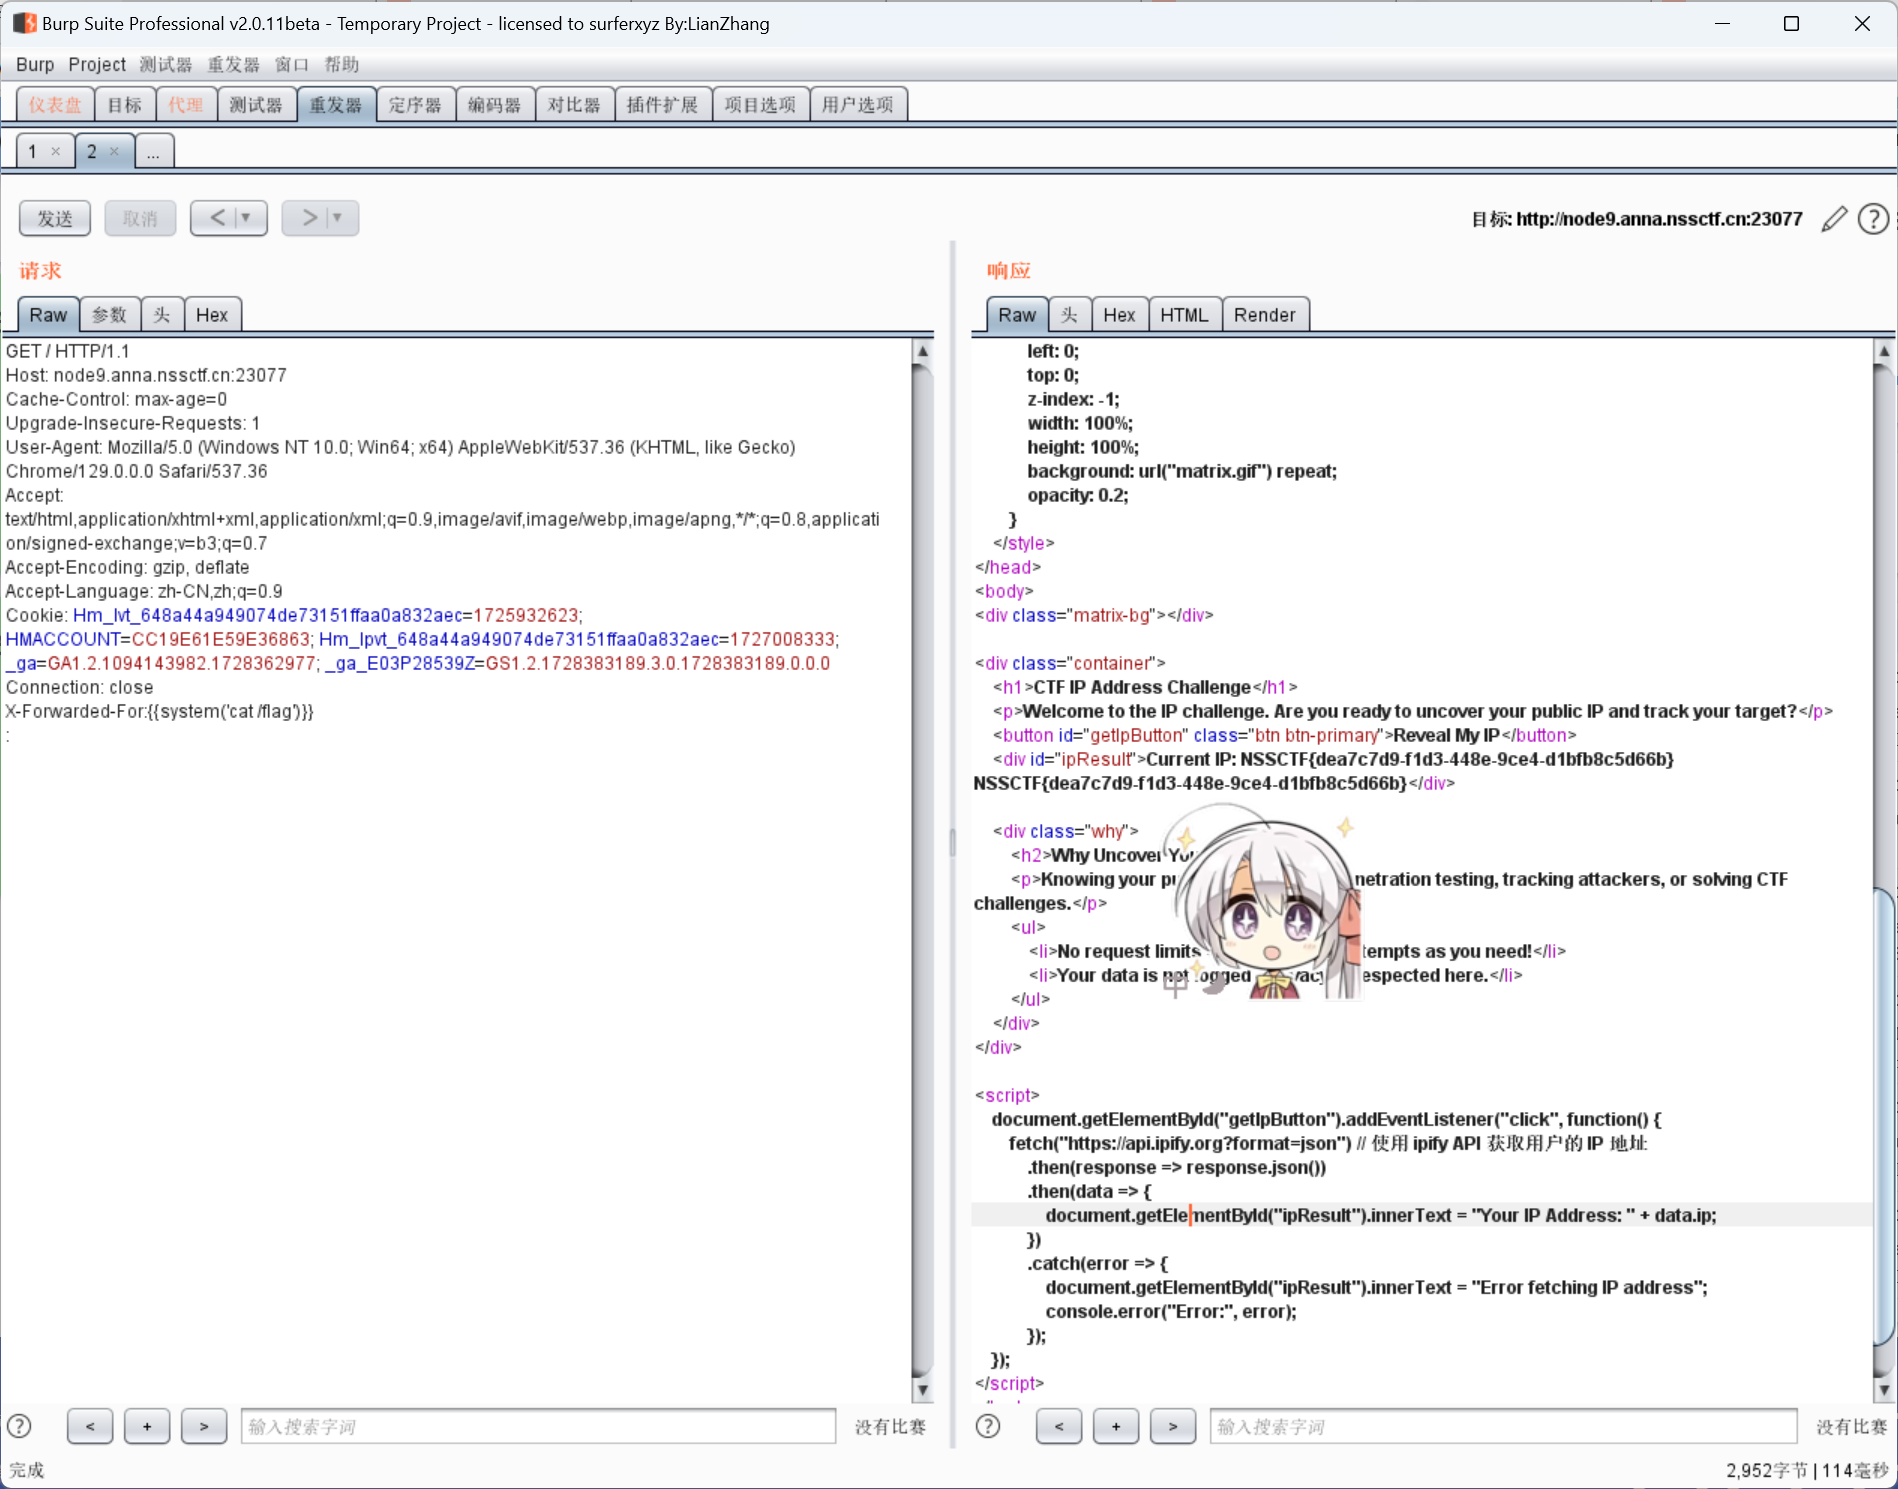Click the response pane vertical scrollbar thumb

click(x=1884, y=1115)
